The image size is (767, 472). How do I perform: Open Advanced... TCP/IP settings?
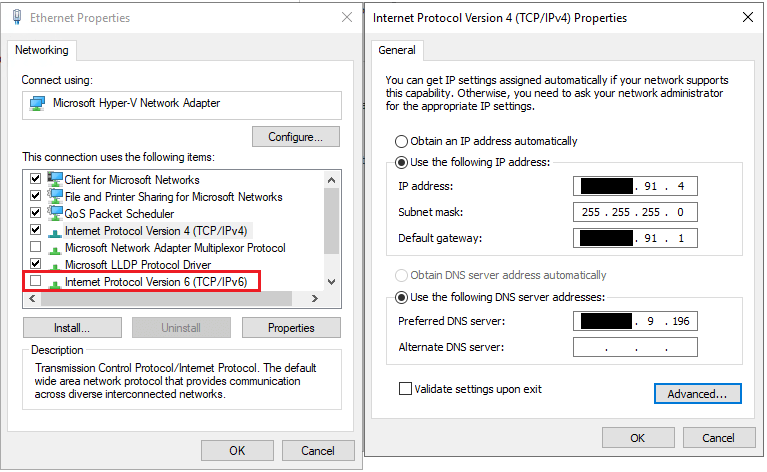(696, 394)
